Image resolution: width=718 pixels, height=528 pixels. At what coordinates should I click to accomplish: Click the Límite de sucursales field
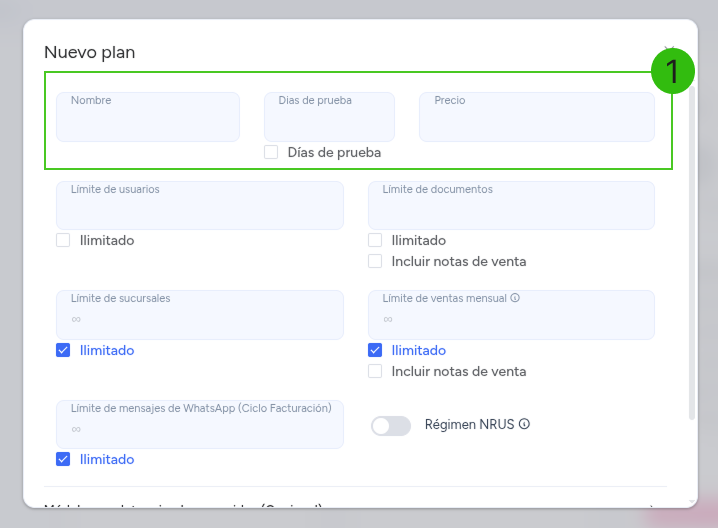200,315
